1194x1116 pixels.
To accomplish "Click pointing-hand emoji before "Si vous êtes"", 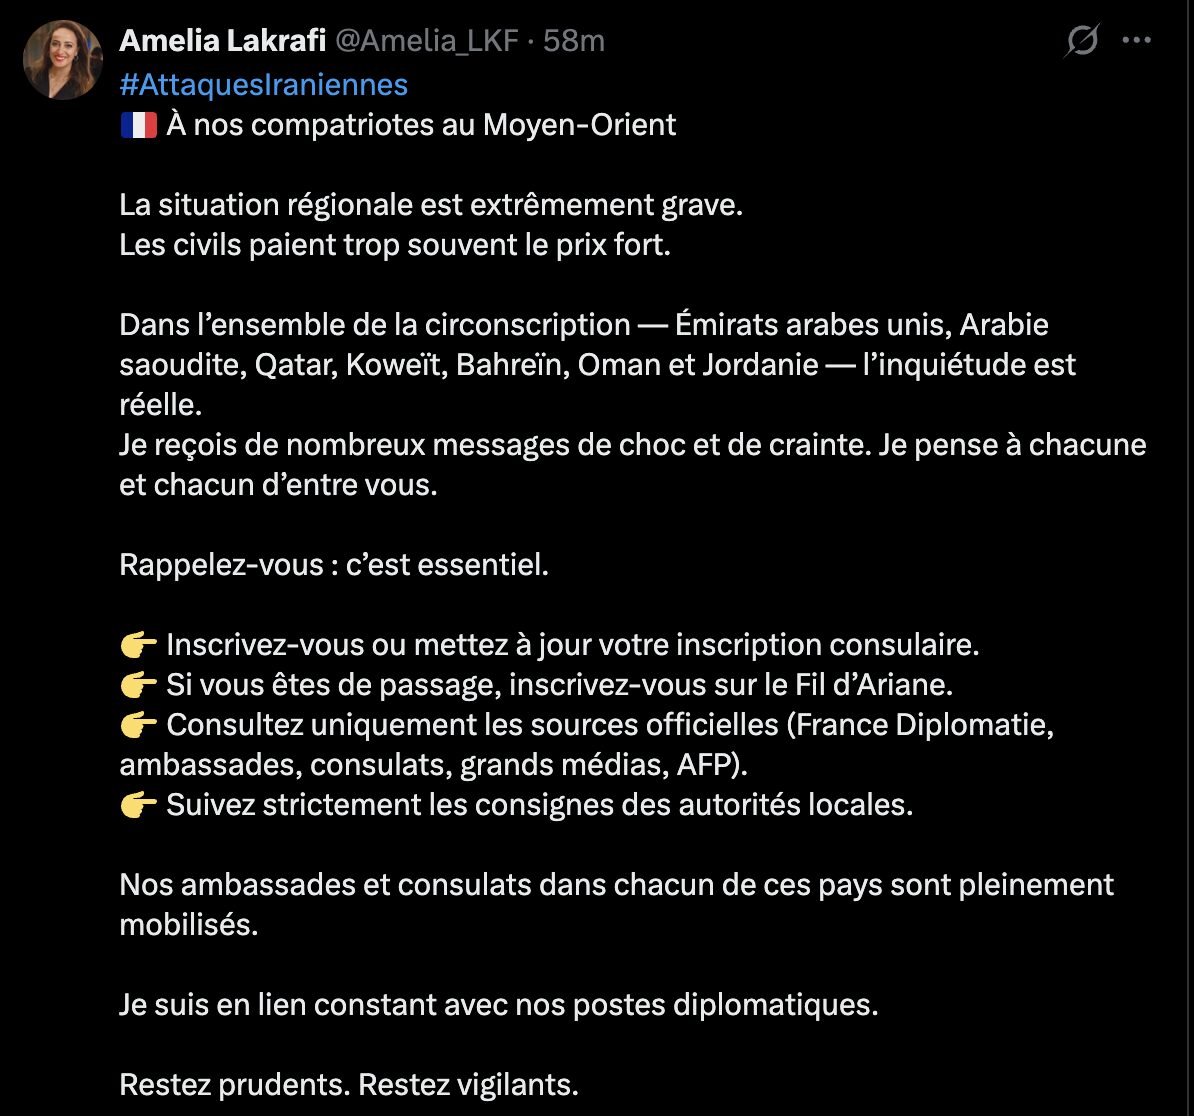I will coord(138,685).
